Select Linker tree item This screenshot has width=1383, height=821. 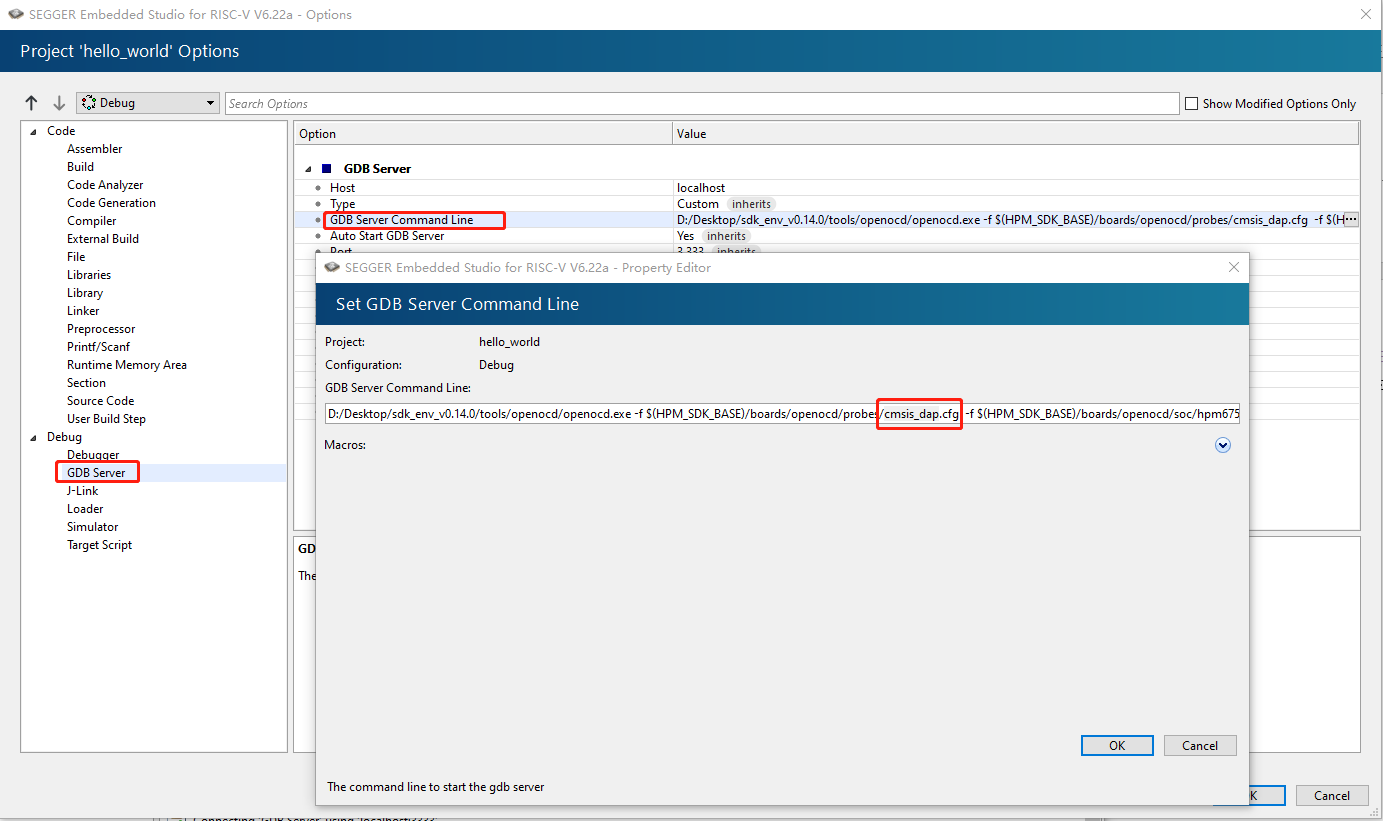(83, 311)
